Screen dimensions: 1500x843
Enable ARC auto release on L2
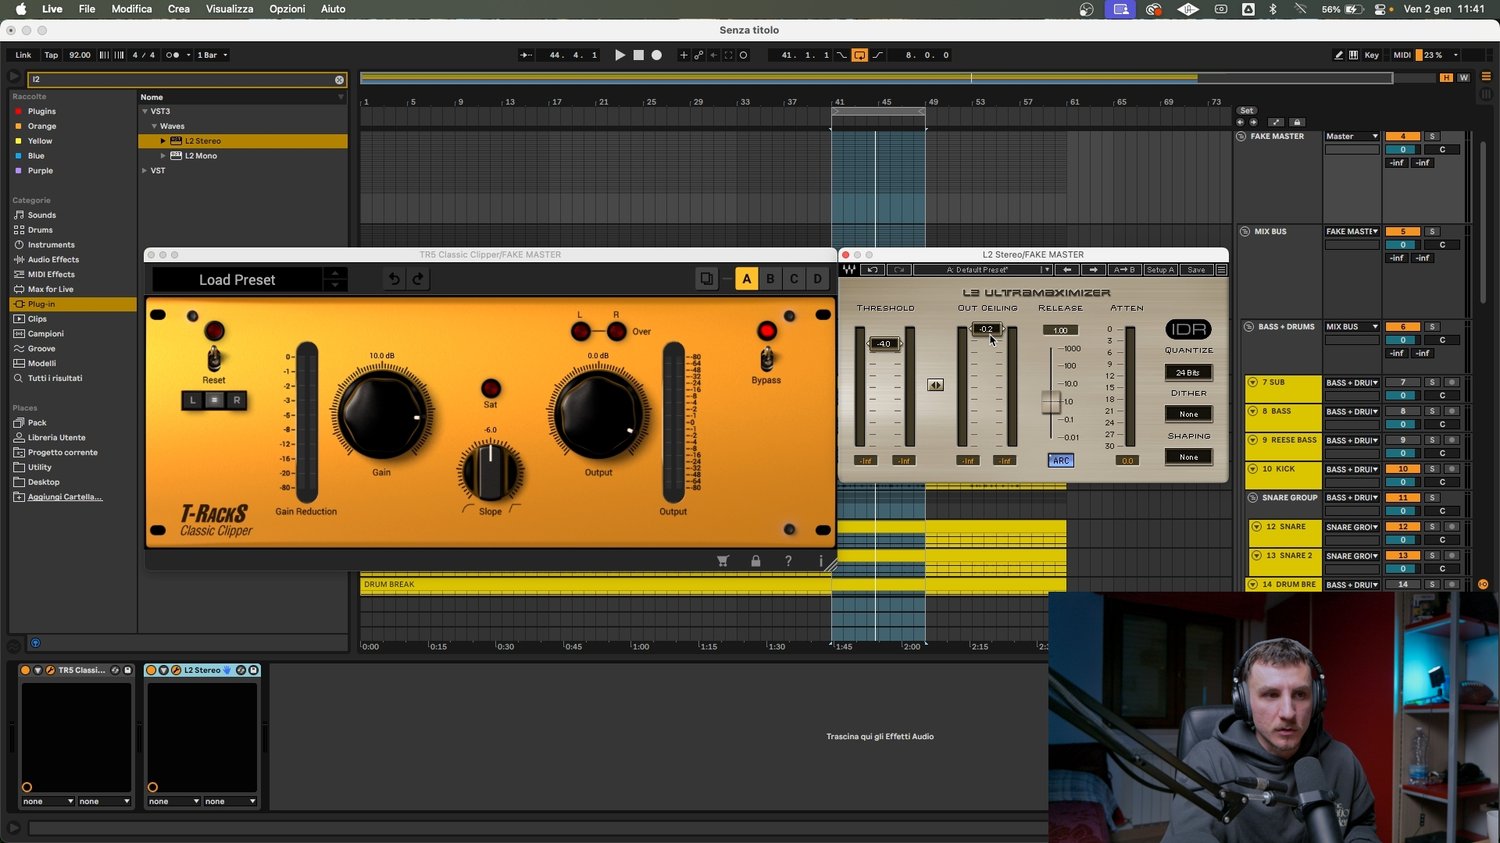coord(1060,461)
